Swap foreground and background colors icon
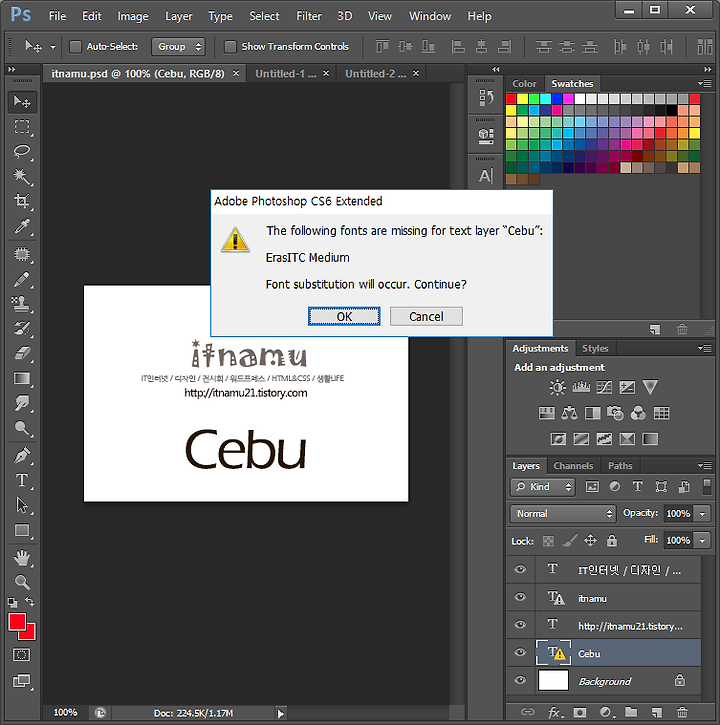 [x=30, y=602]
